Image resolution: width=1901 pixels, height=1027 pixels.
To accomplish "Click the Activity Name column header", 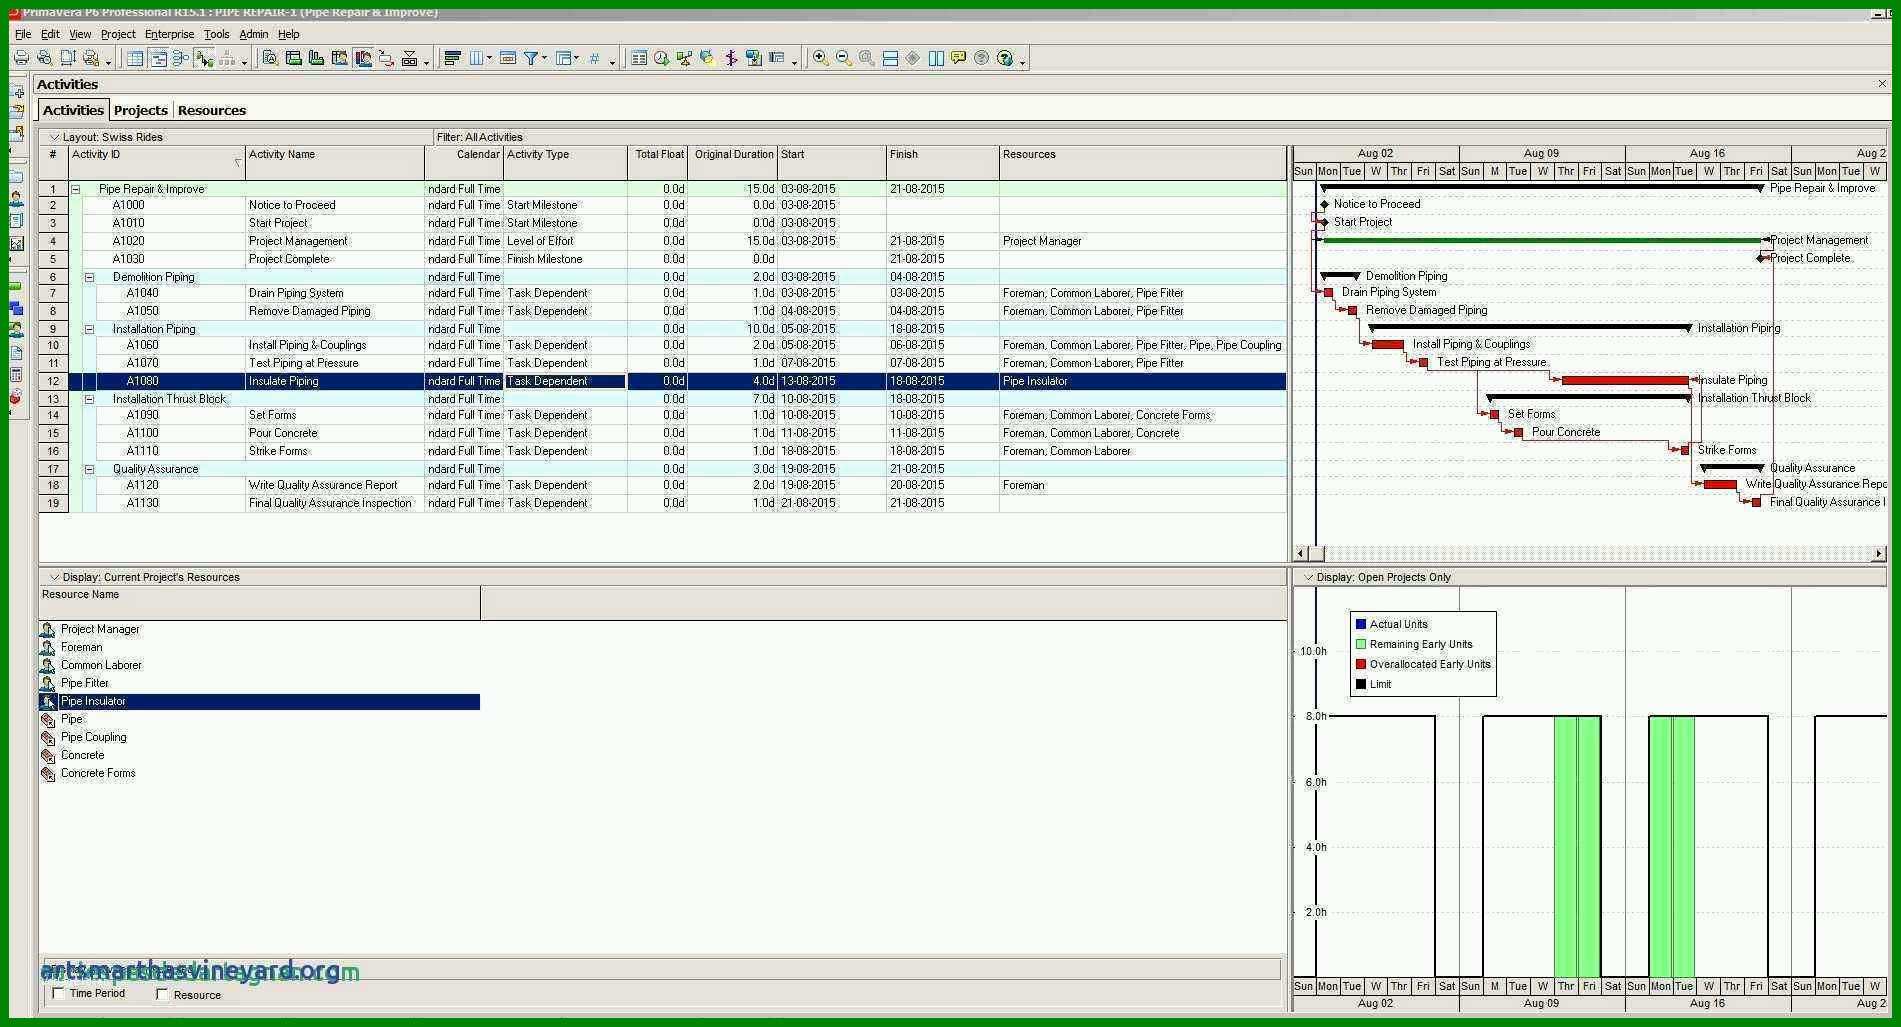I will point(335,163).
